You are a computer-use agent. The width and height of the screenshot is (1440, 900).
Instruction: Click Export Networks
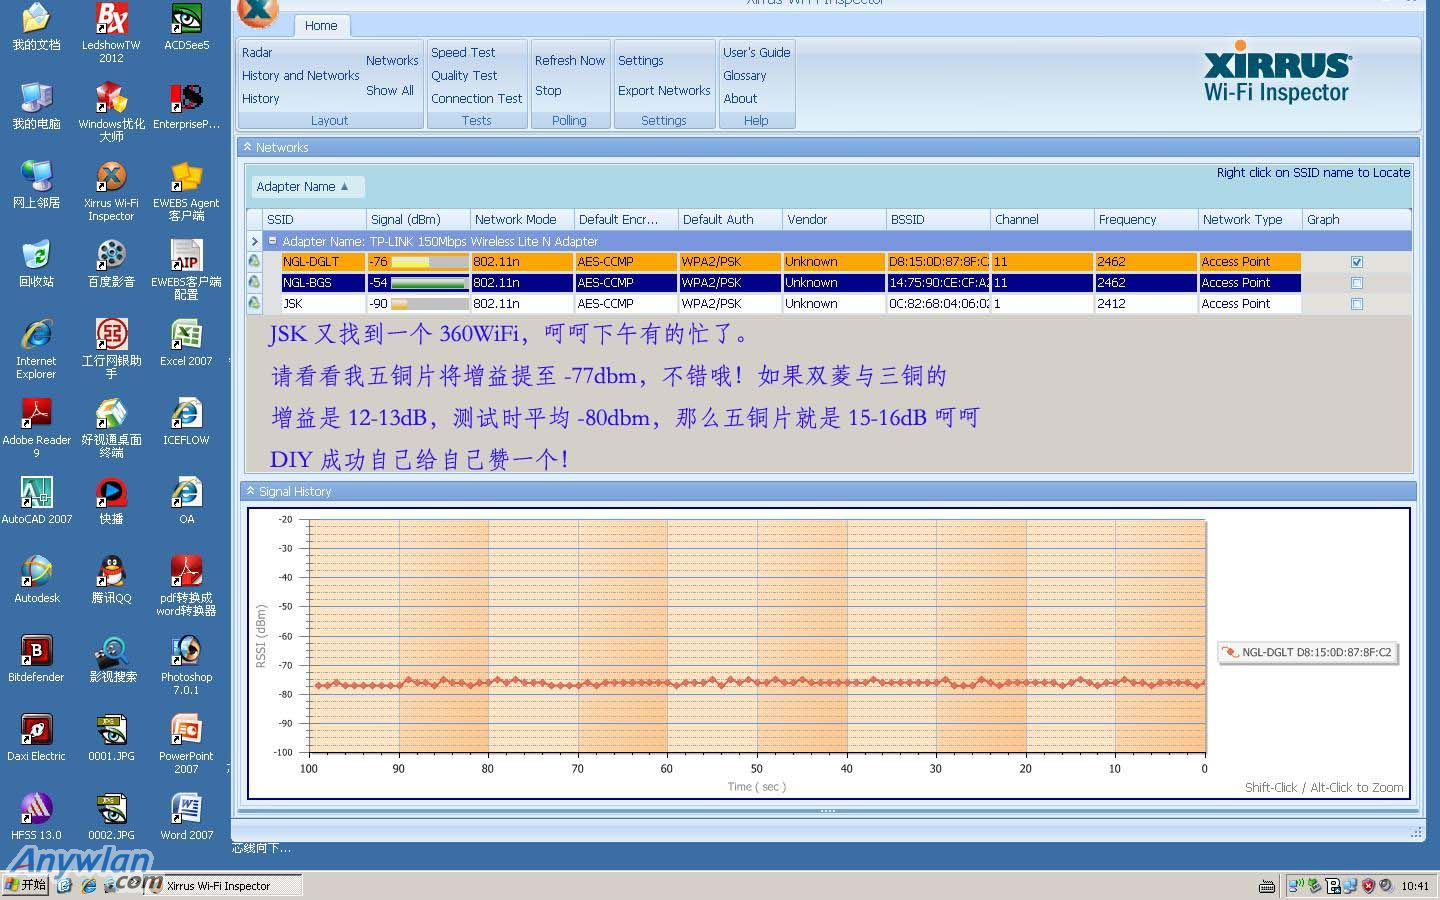[x=664, y=90]
